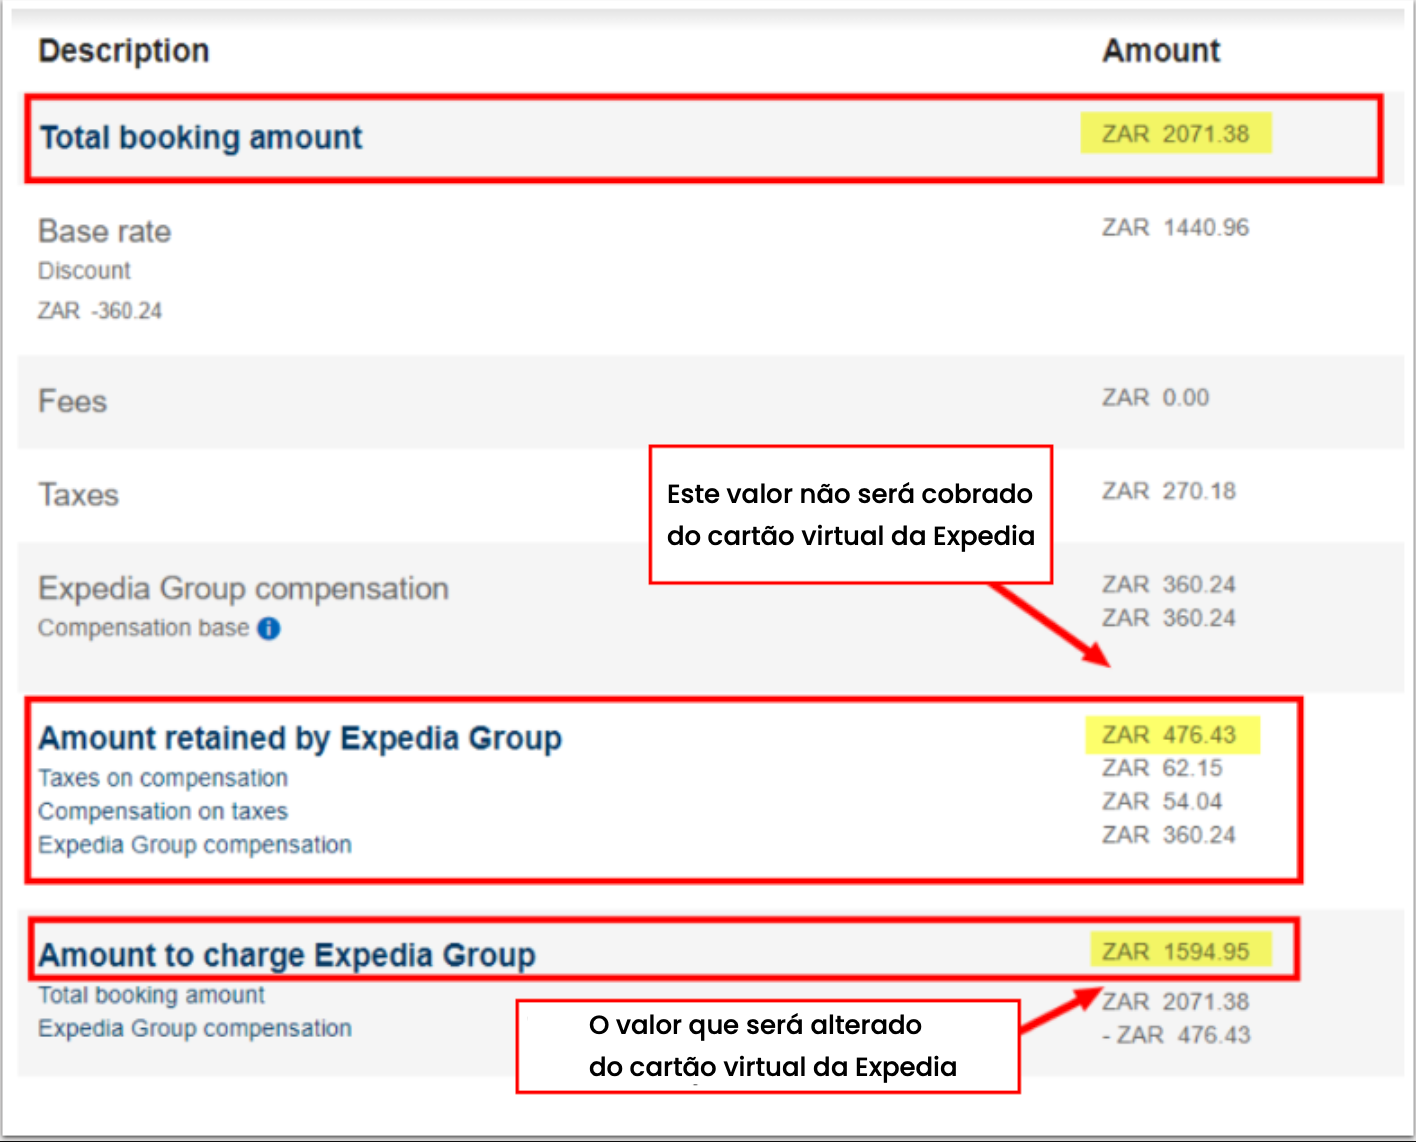Image resolution: width=1416 pixels, height=1142 pixels.
Task: Select the Base rate label
Action: click(105, 231)
